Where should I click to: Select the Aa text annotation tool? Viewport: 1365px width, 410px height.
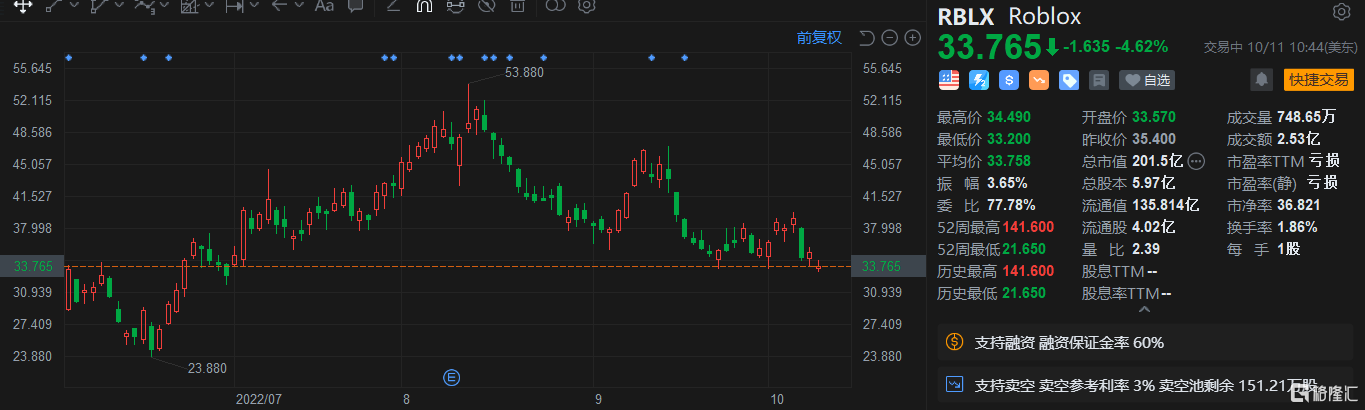tap(324, 6)
